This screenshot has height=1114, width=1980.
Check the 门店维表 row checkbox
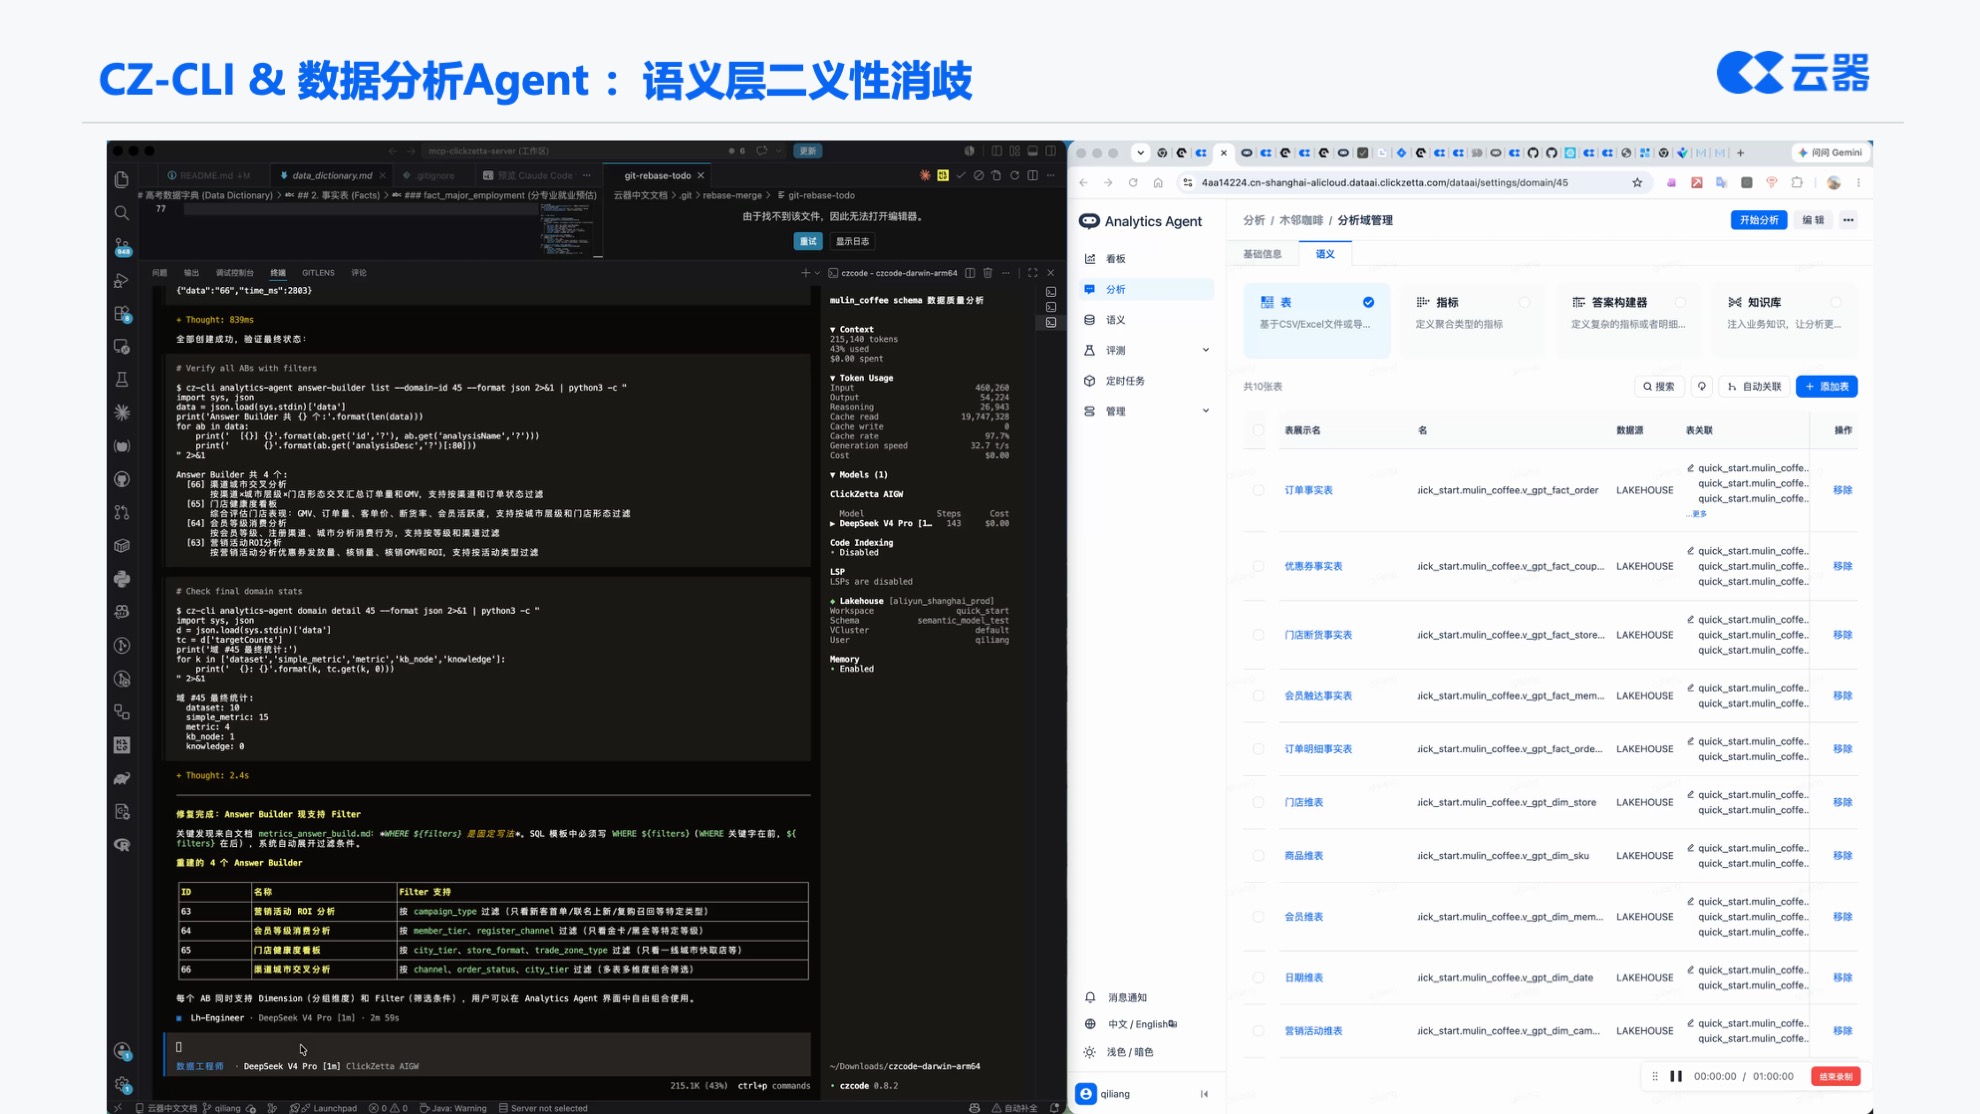pos(1258,802)
